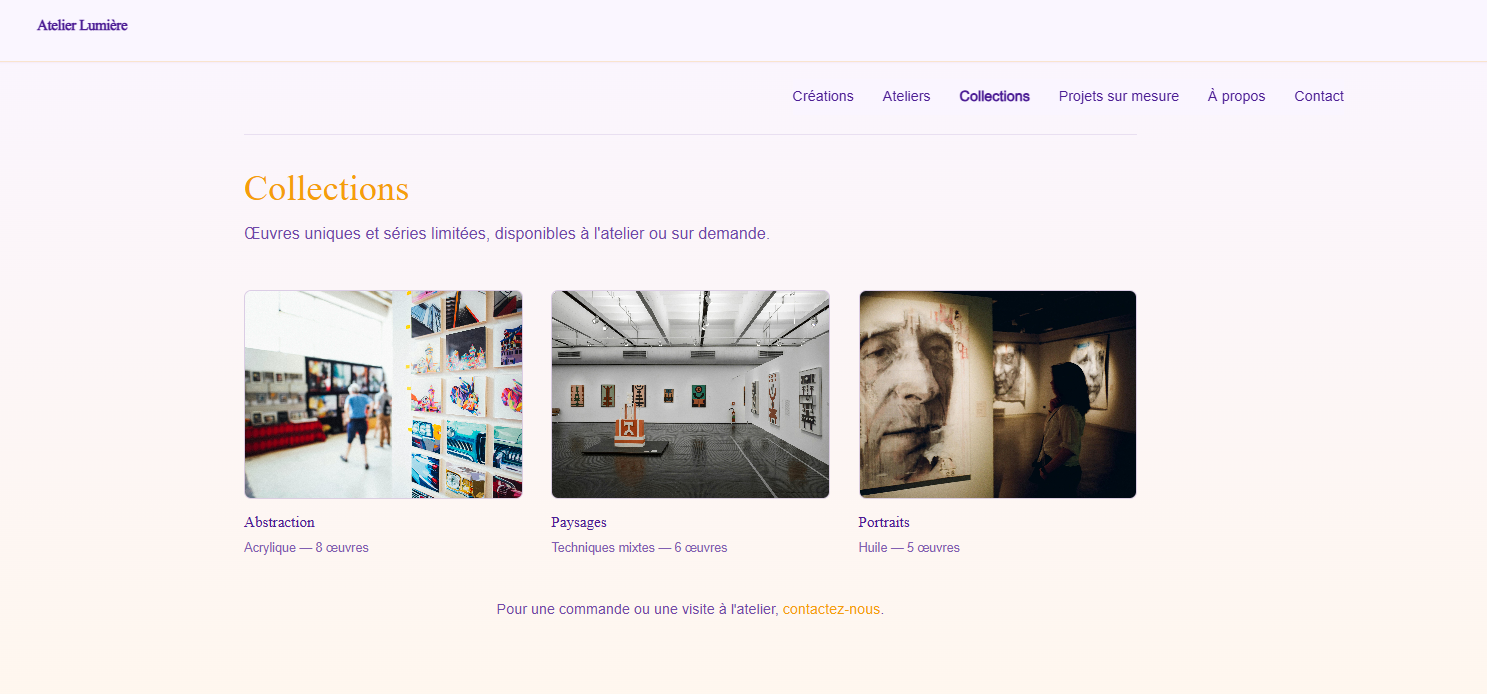Go to the Ateliers page
Screen dimensions: 1487x694
(906, 96)
